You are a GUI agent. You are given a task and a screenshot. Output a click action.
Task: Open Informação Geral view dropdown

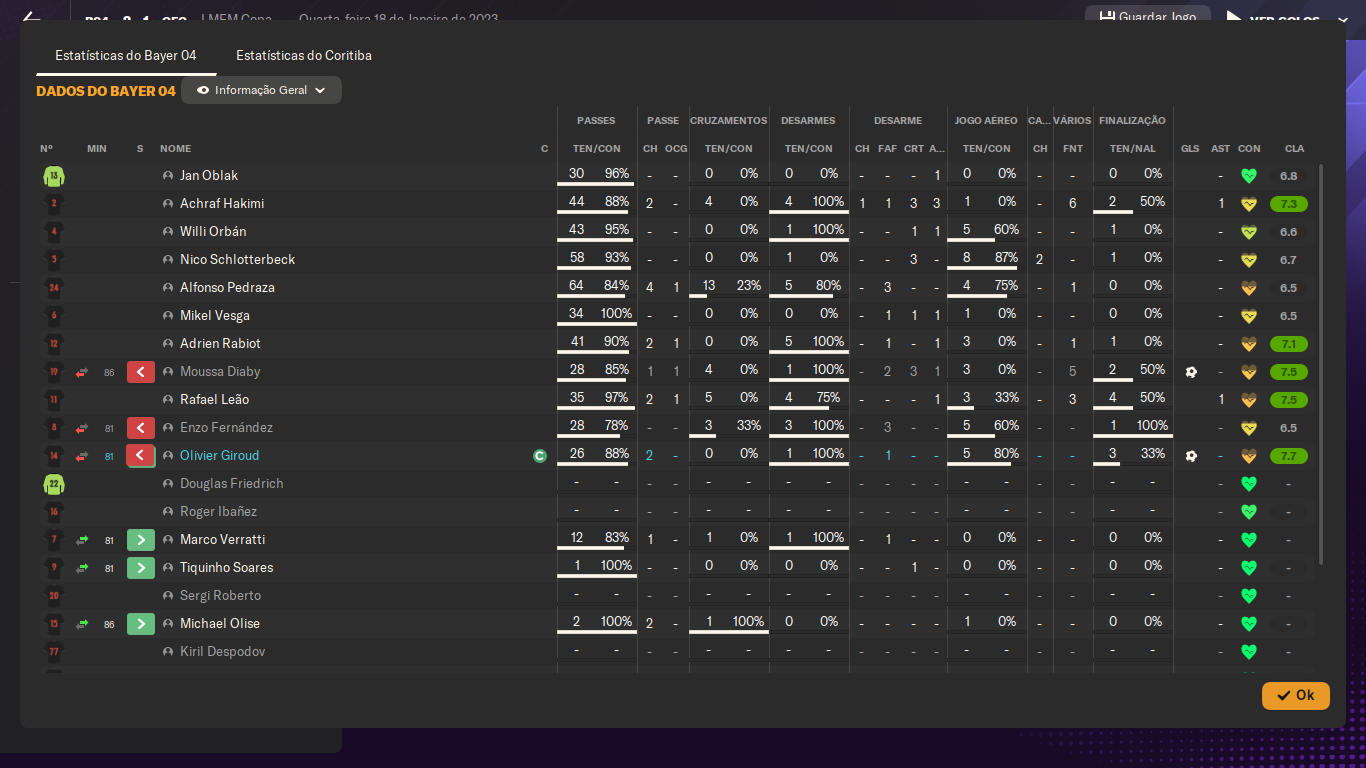[261, 90]
